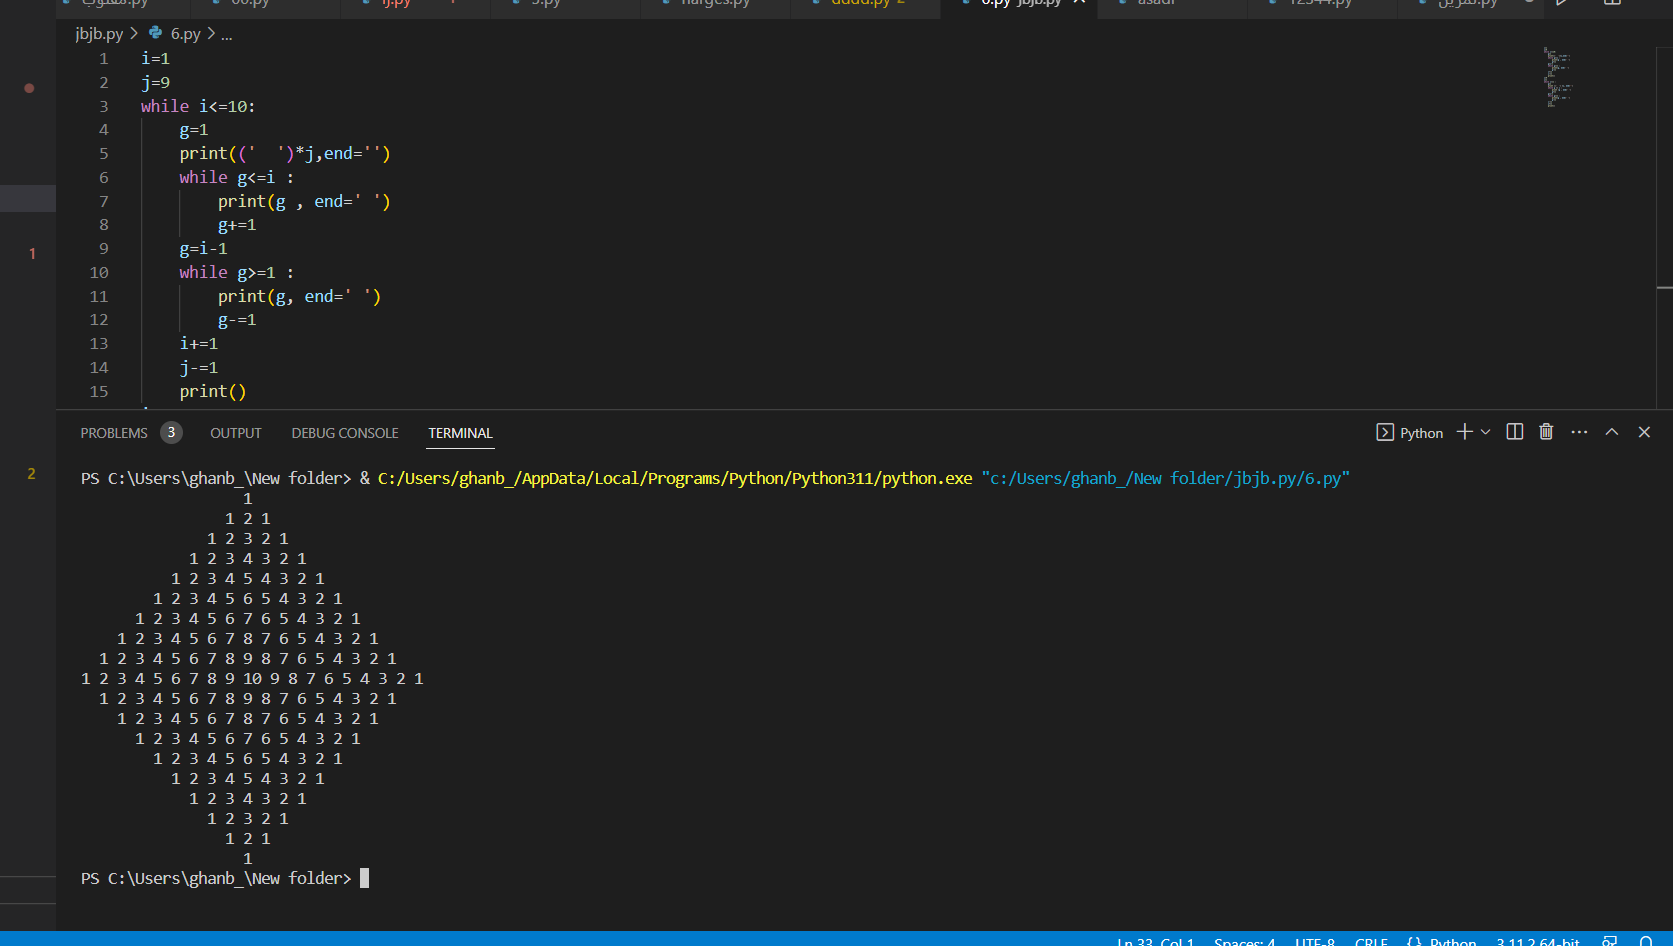Click the 'while g>=1 :' statement
The image size is (1673, 946).
pyautogui.click(x=237, y=273)
